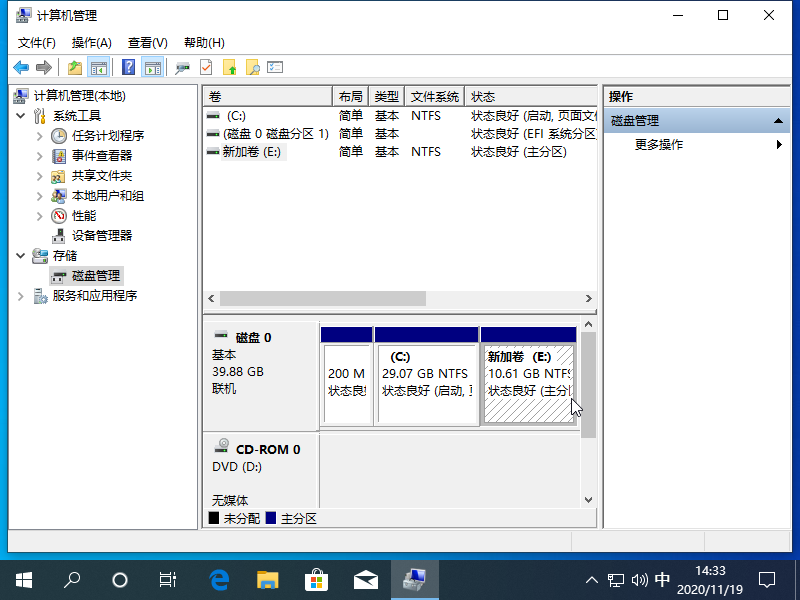Open the Windows Start menu
This screenshot has width=800, height=600.
tap(23, 580)
